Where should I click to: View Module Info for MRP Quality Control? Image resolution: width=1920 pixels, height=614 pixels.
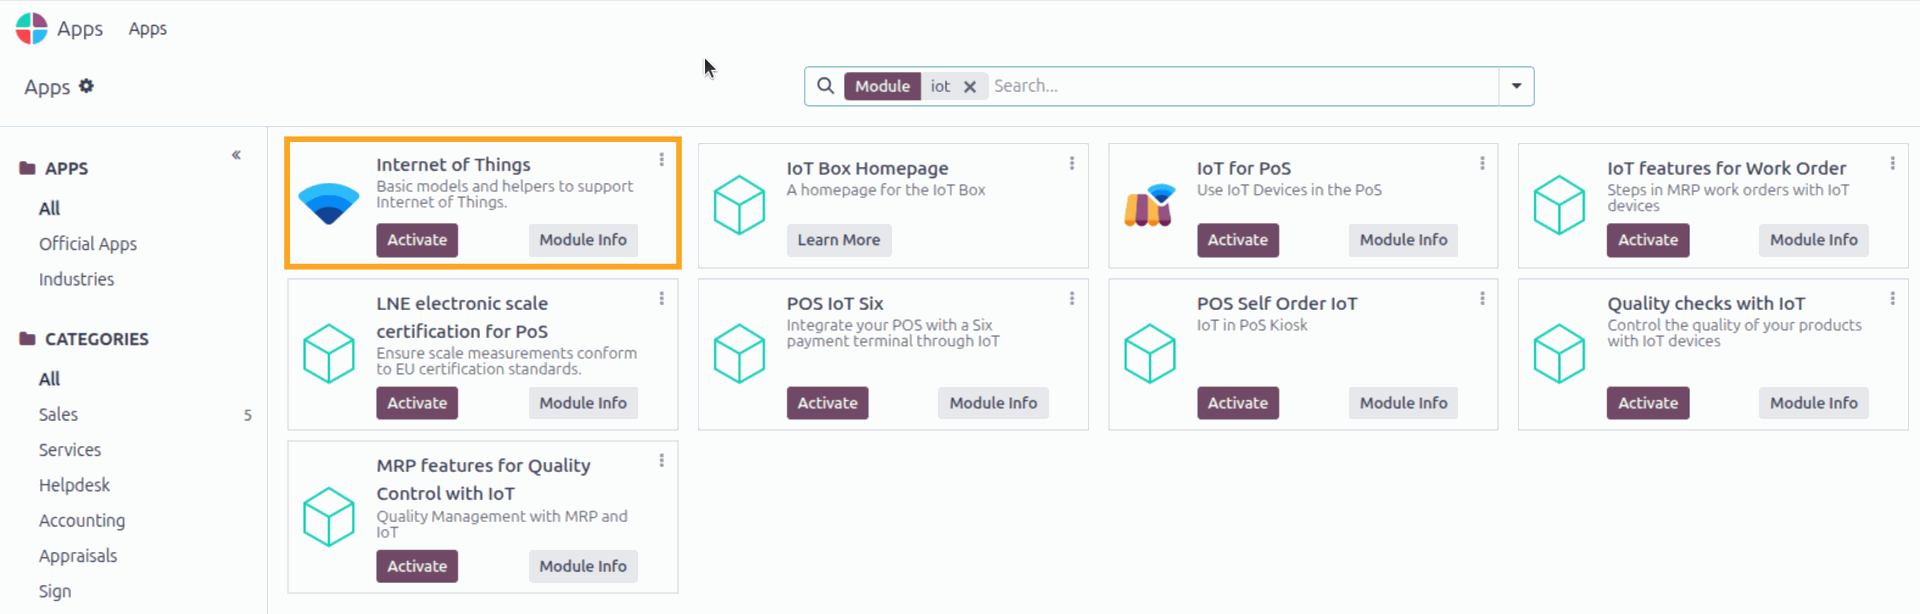tap(583, 566)
